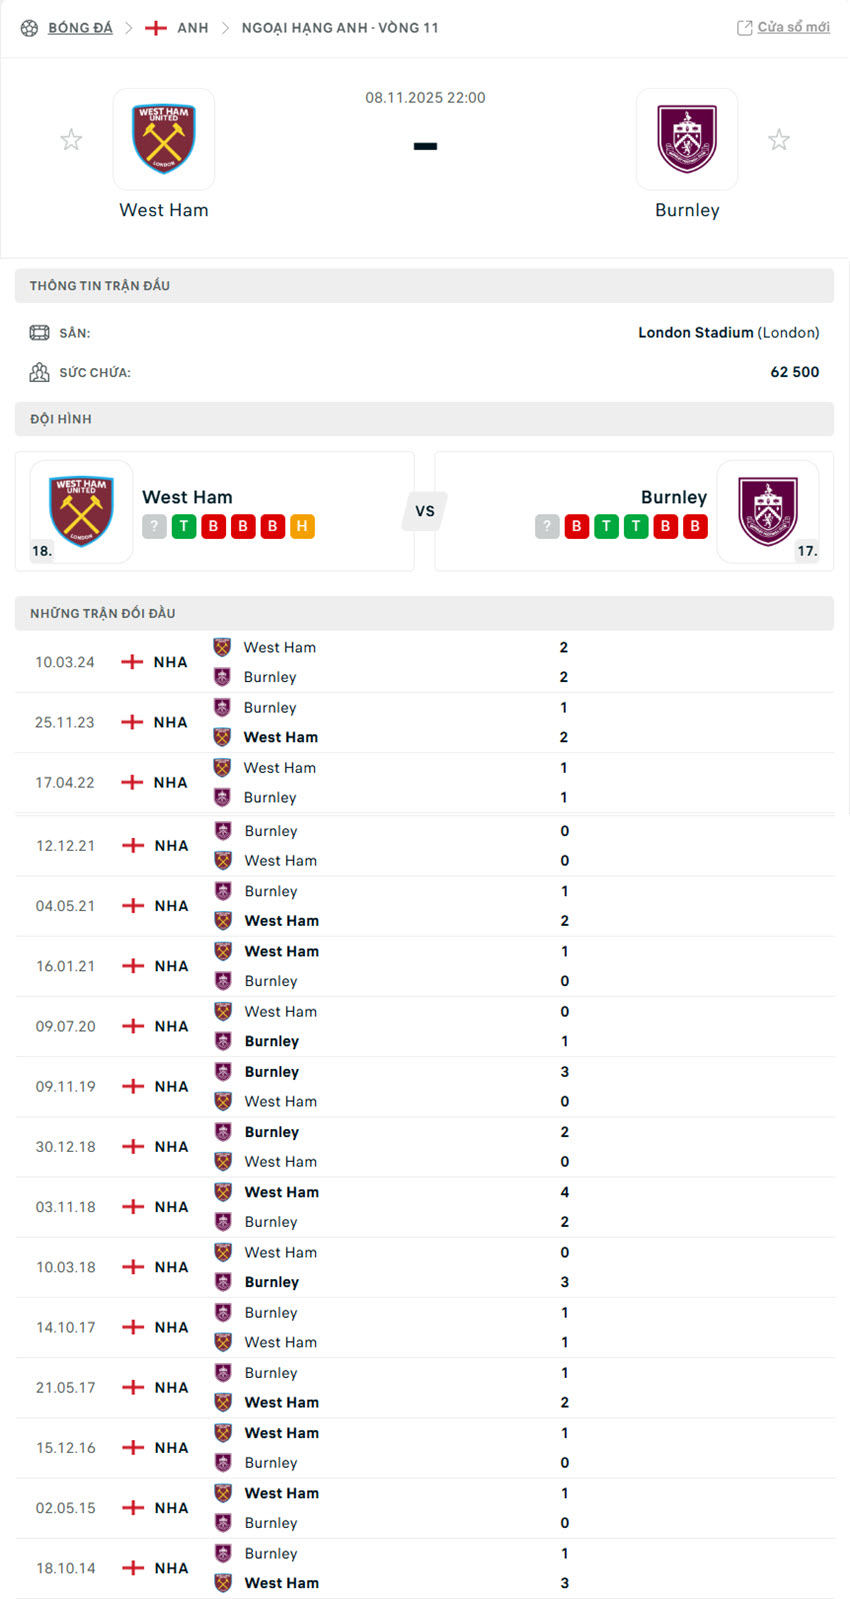Collapse the NHỮNG TRẬN ĐỐI ĐẦU section
This screenshot has width=850, height=1599.
(x=103, y=613)
